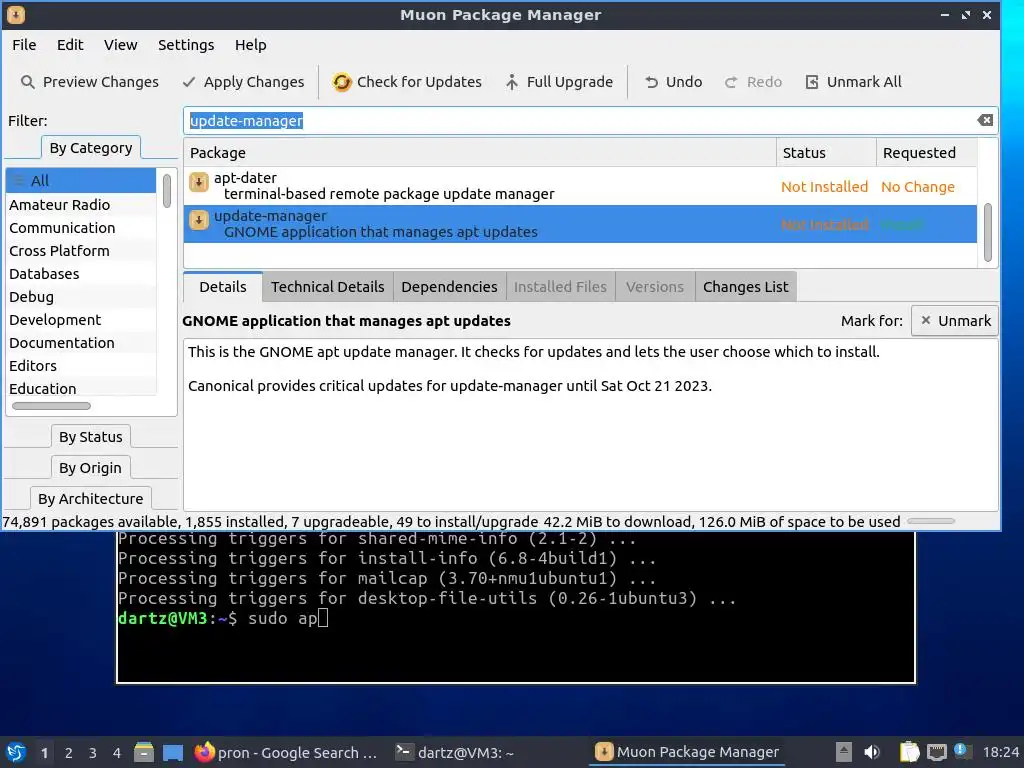Click the package list vertical scrollbar
The width and height of the screenshot is (1024, 768).
pos(987,232)
